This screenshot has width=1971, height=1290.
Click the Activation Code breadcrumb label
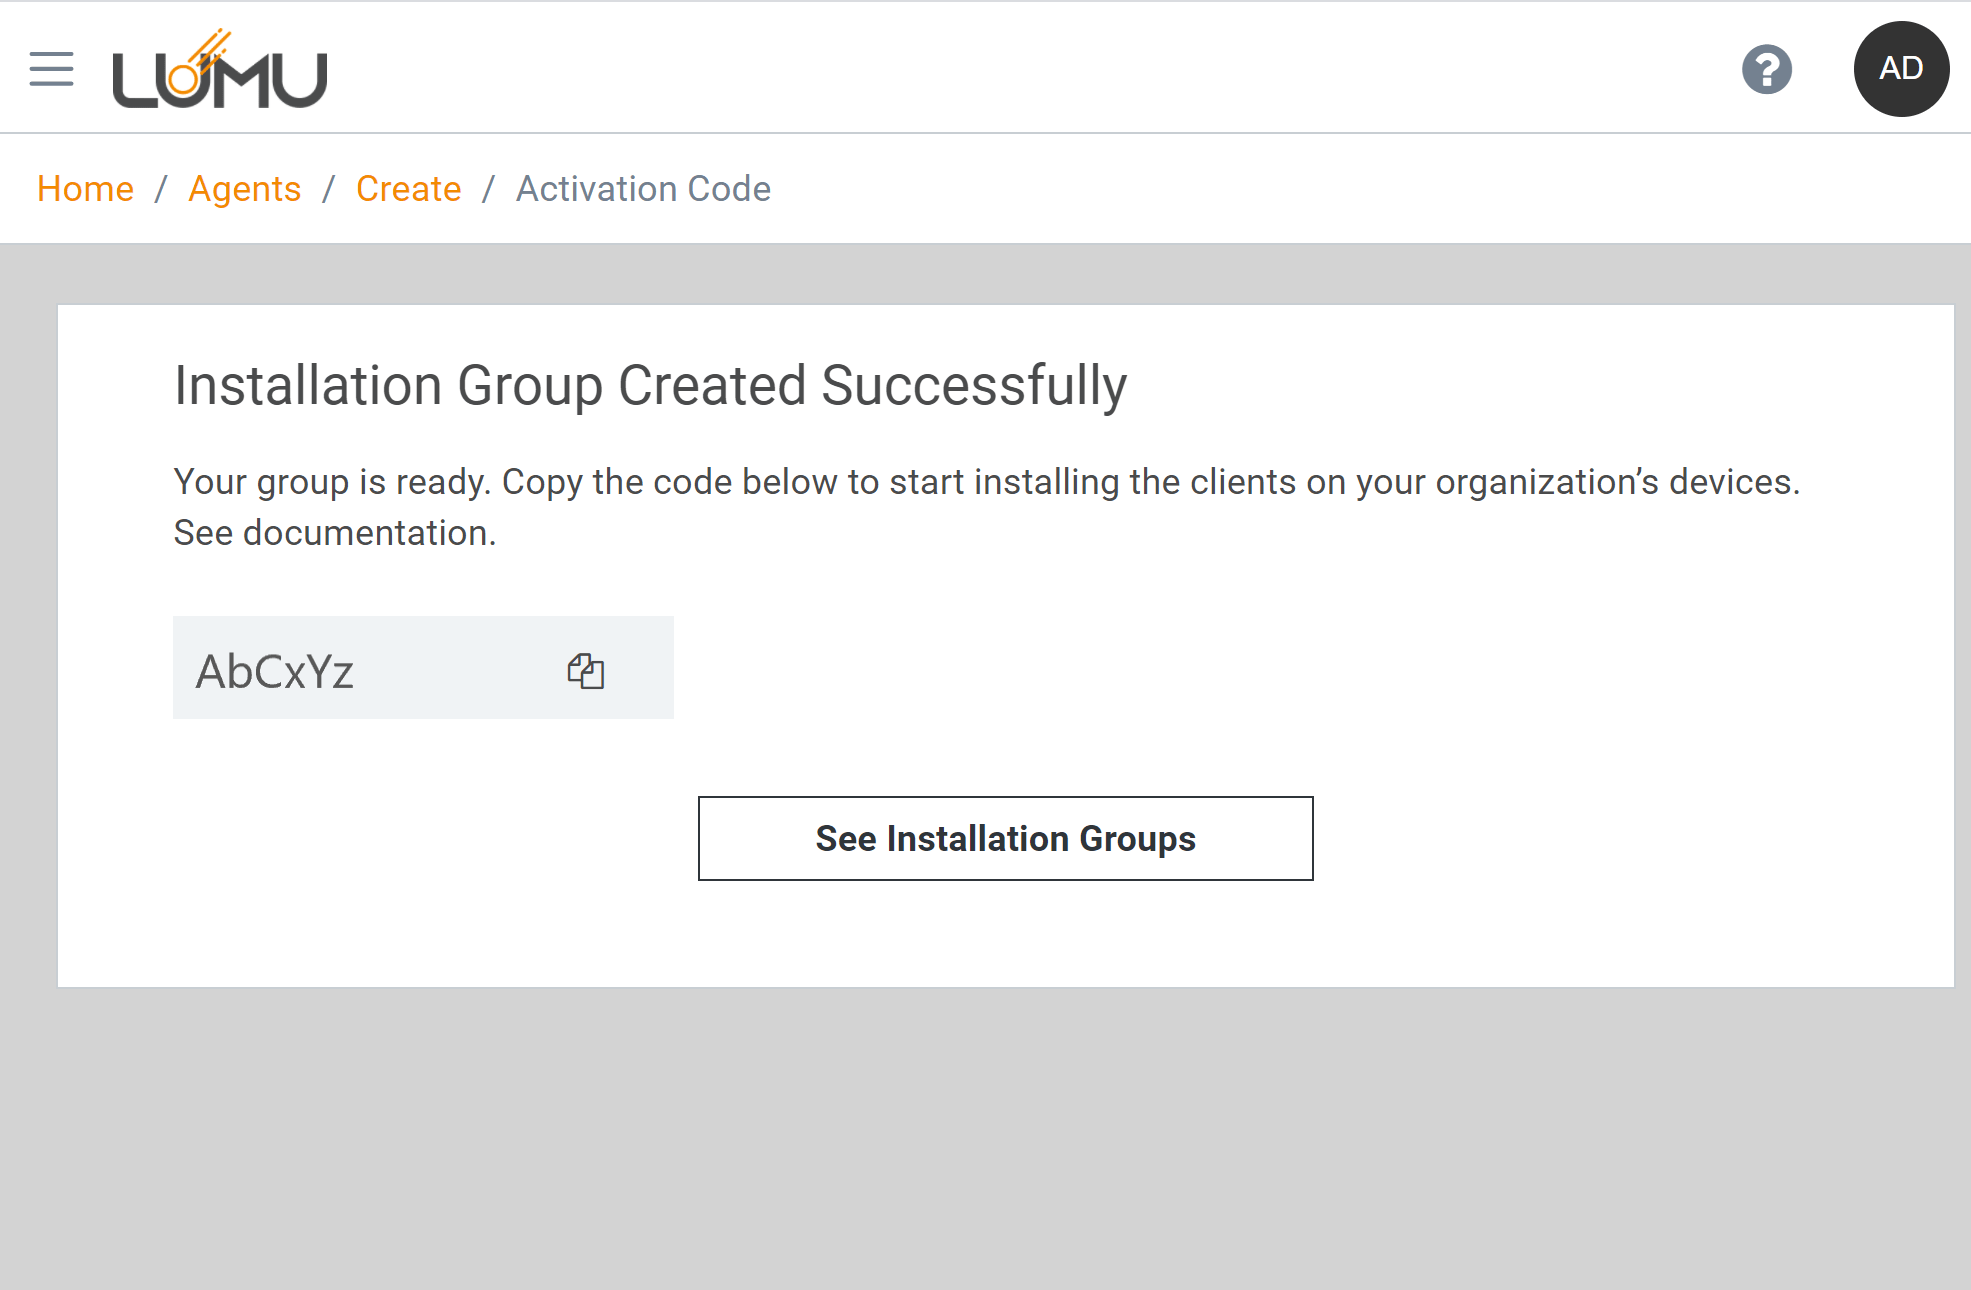point(643,189)
